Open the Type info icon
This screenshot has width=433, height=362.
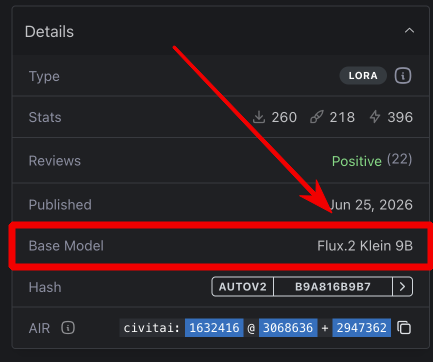[x=403, y=76]
